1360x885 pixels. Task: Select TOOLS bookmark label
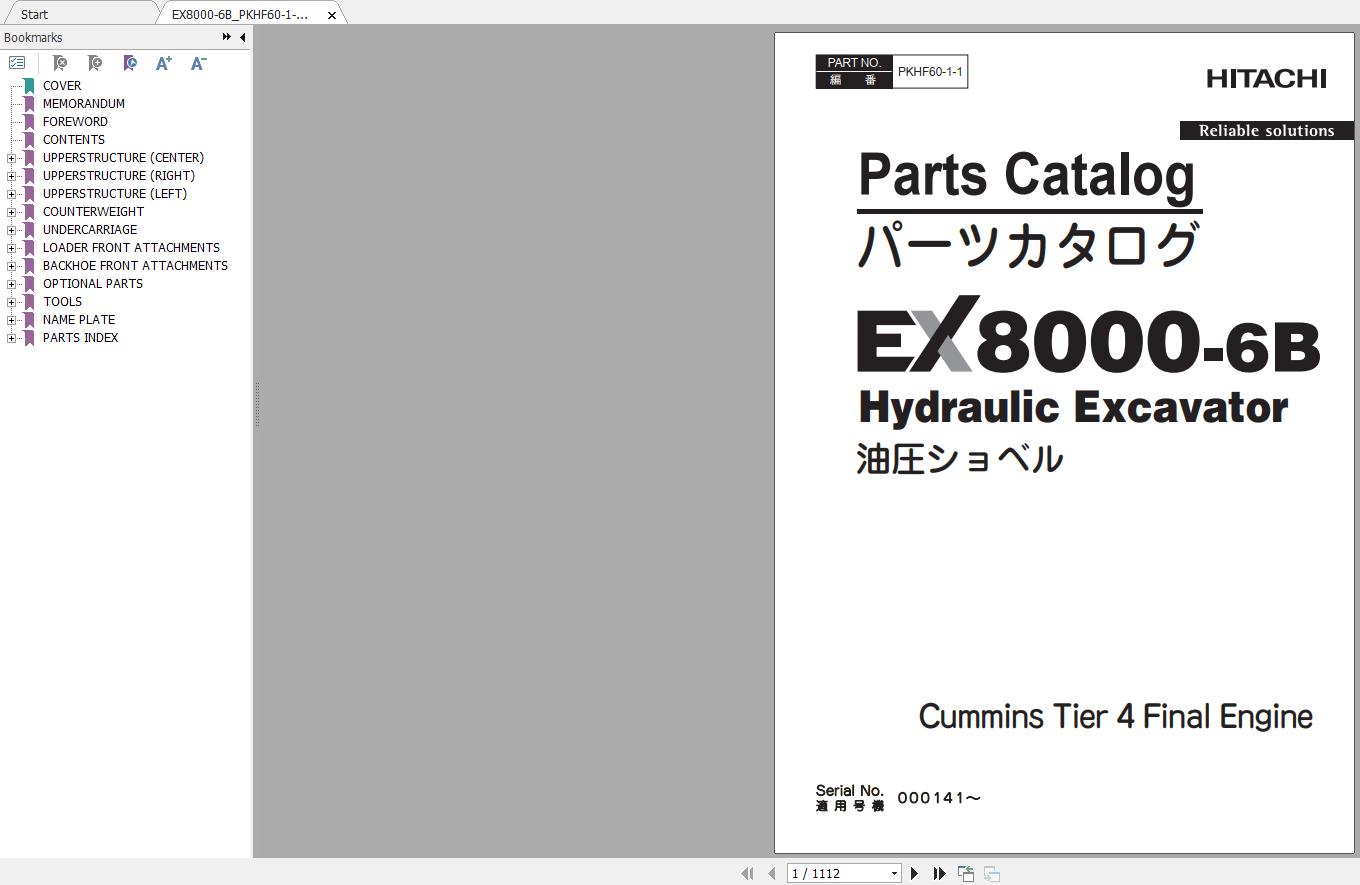click(62, 302)
